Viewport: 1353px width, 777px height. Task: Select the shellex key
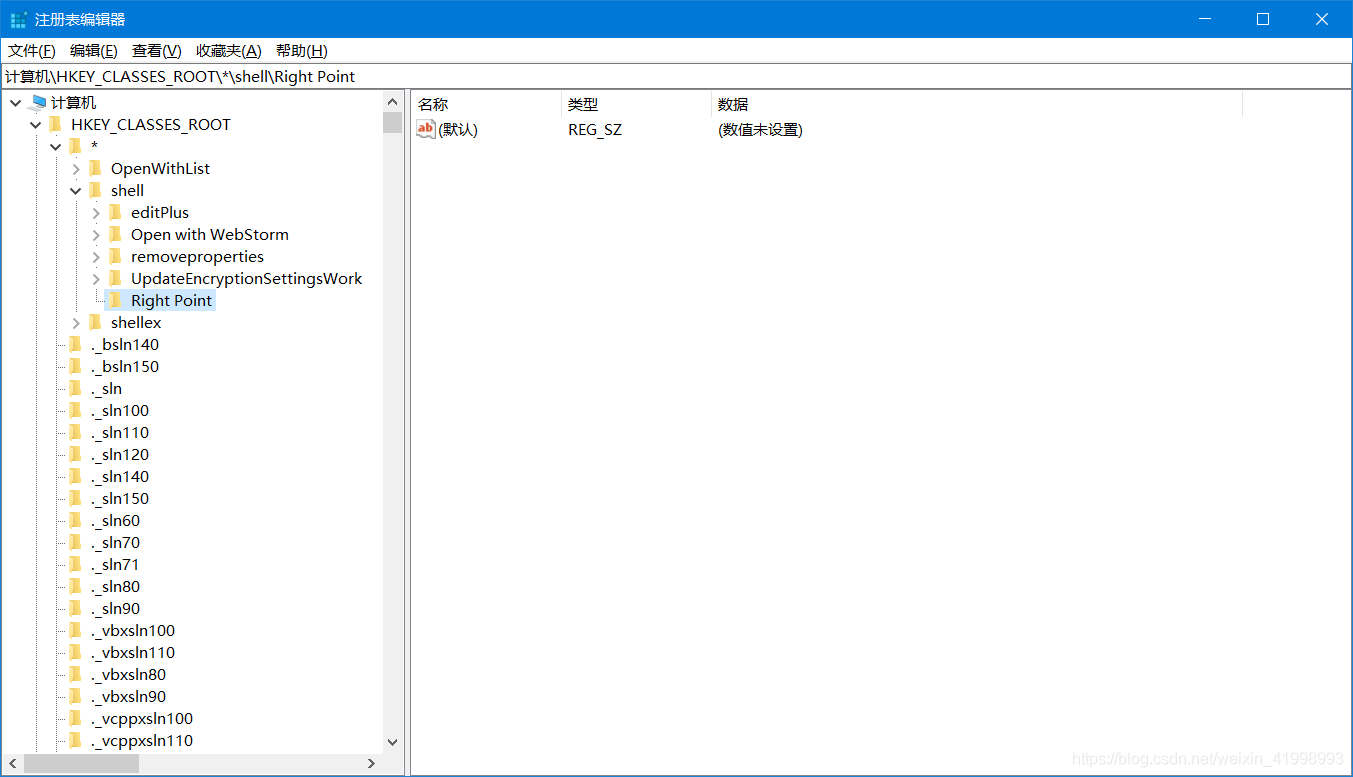coord(136,322)
